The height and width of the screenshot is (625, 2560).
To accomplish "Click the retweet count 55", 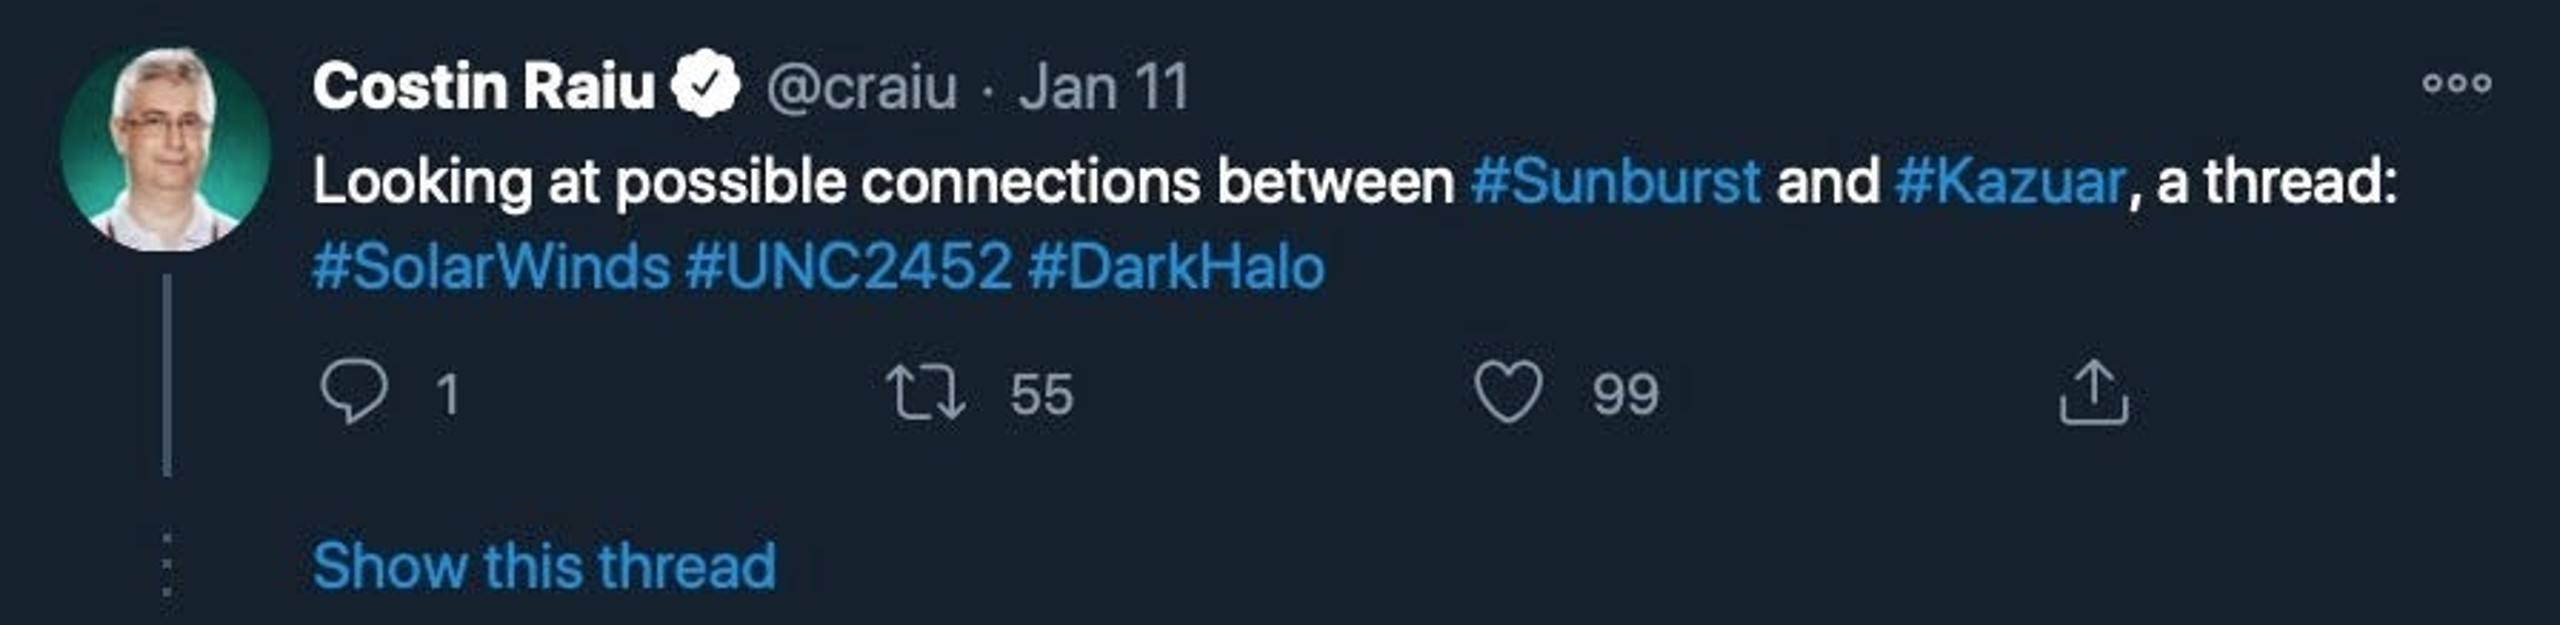I will (x=1041, y=394).
